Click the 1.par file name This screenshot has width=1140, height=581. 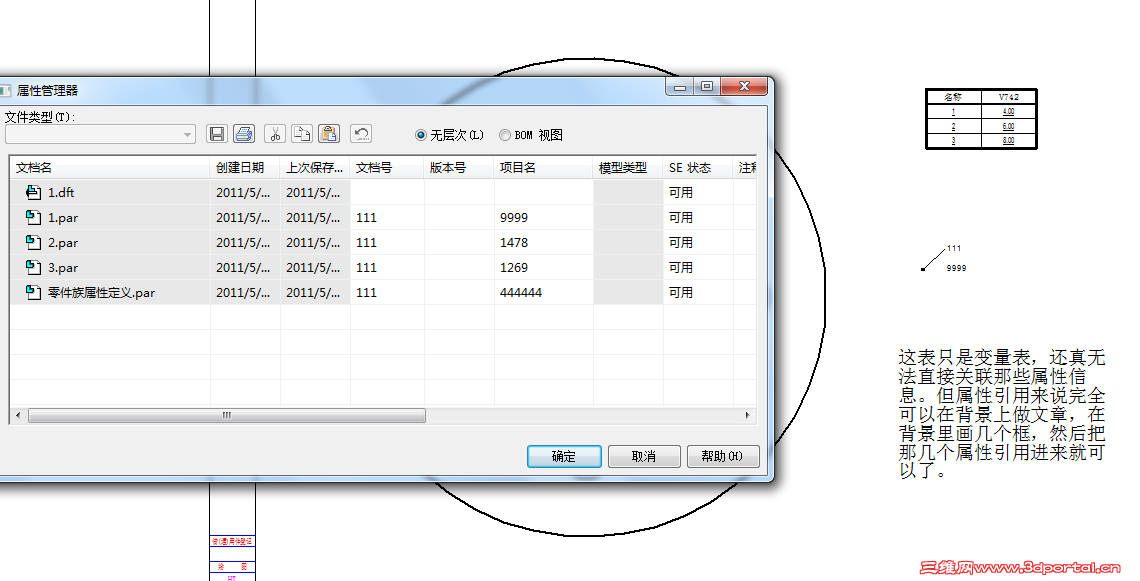coord(63,217)
